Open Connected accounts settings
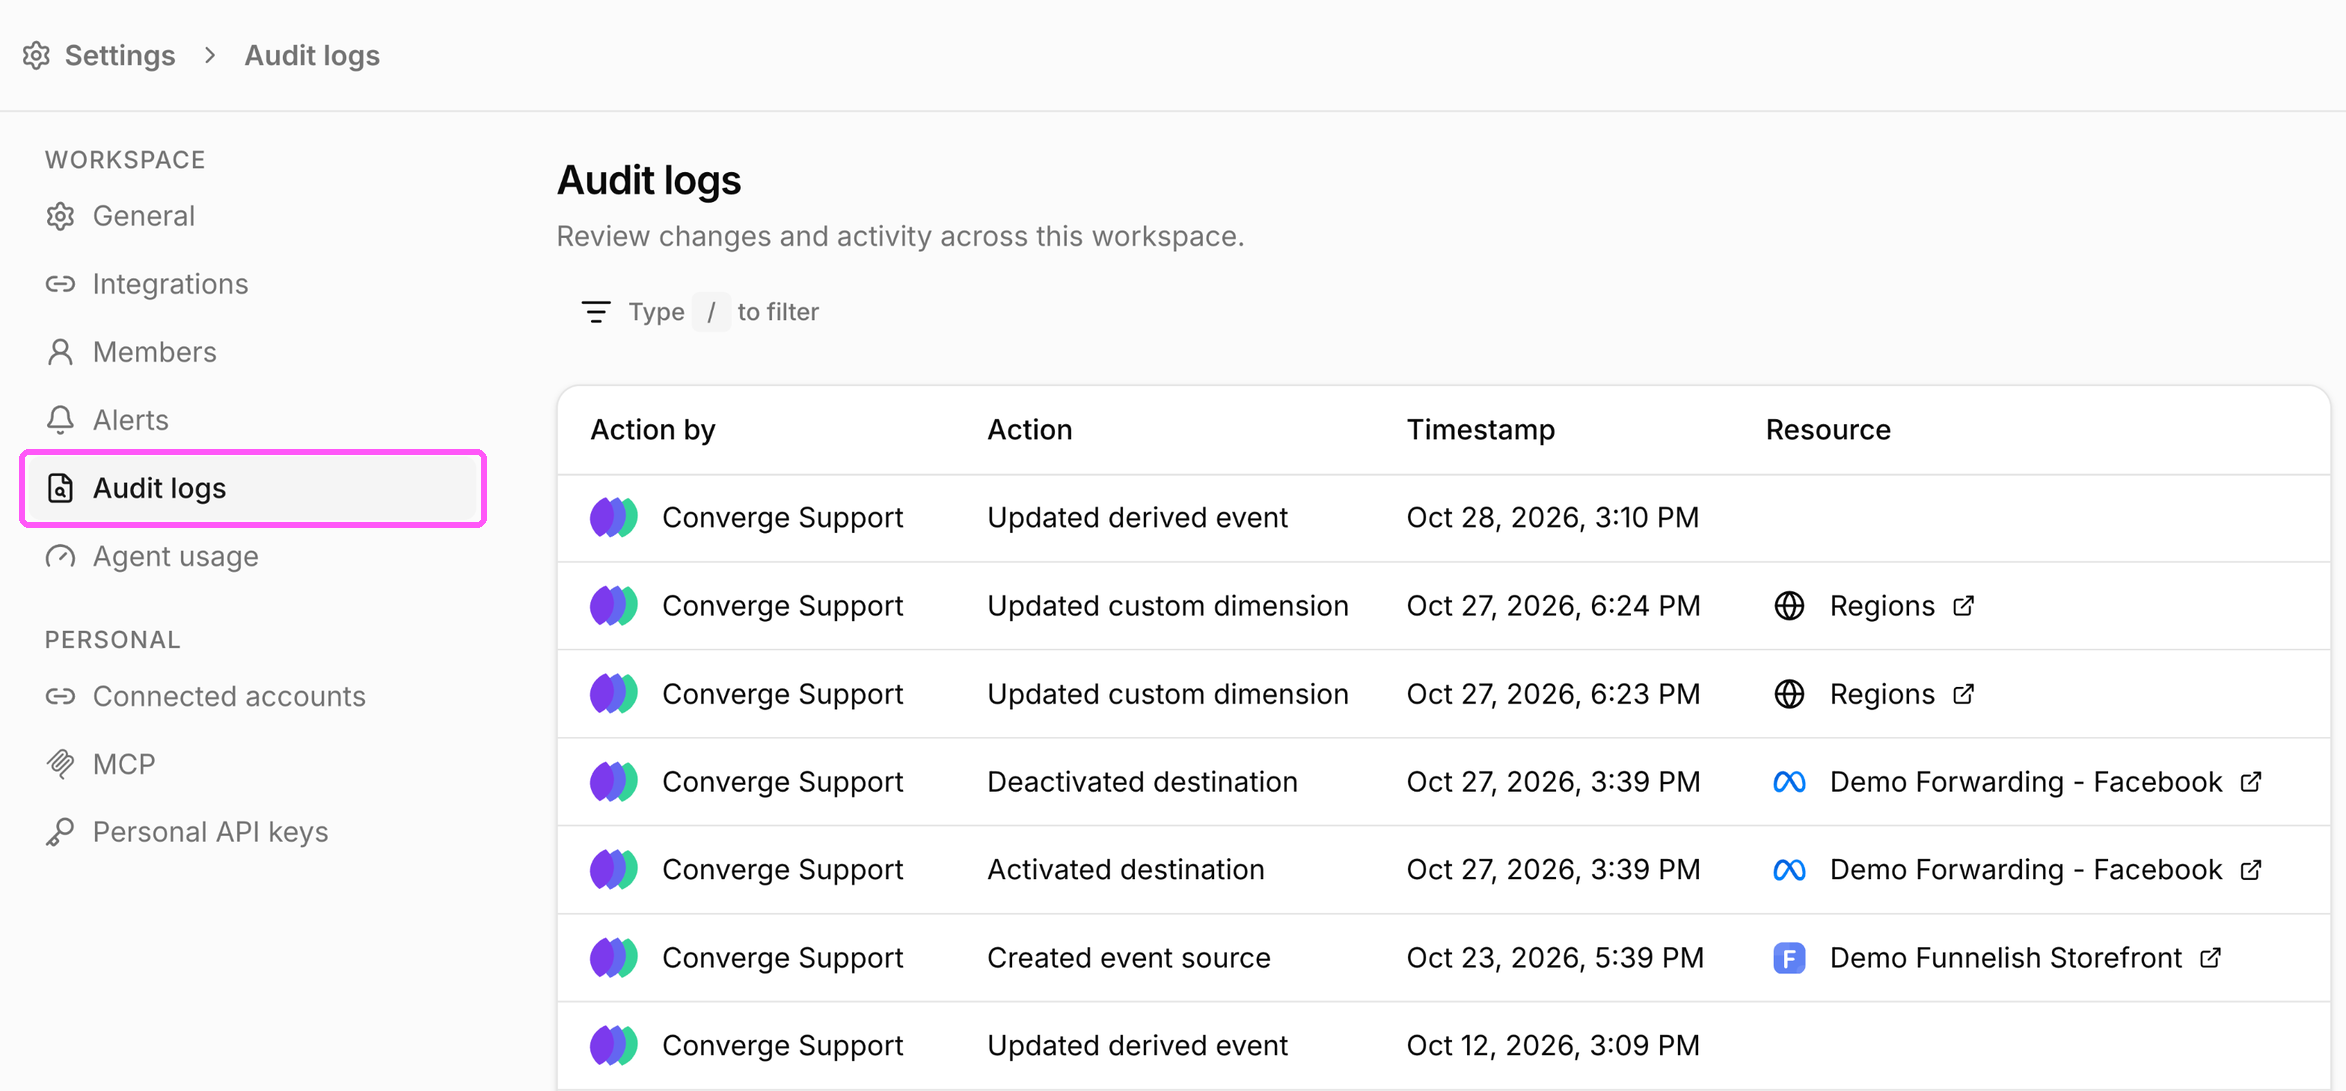 point(229,696)
